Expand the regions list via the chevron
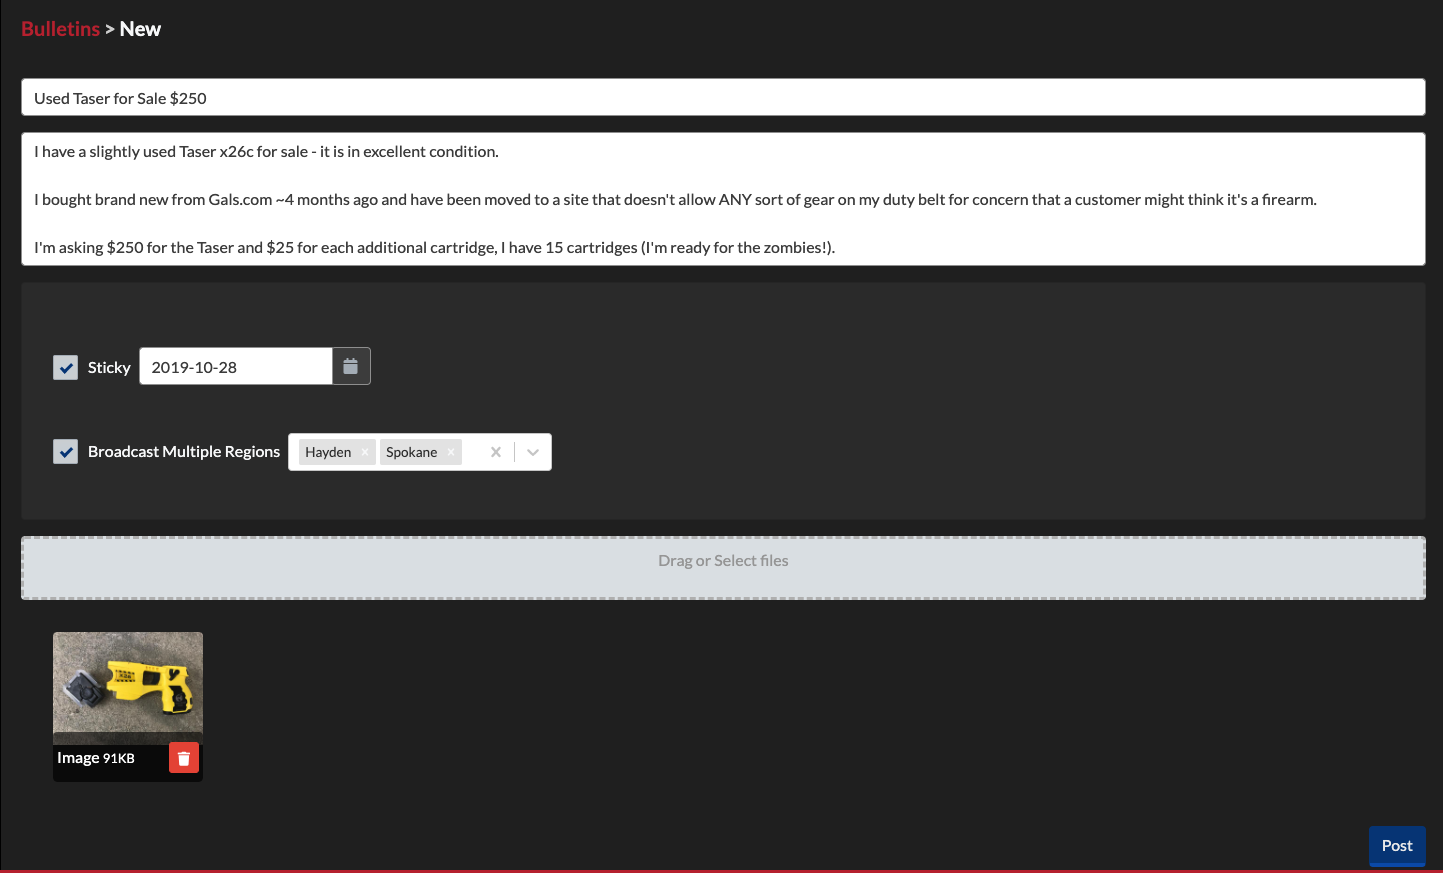Viewport: 1443px width, 873px height. (532, 452)
